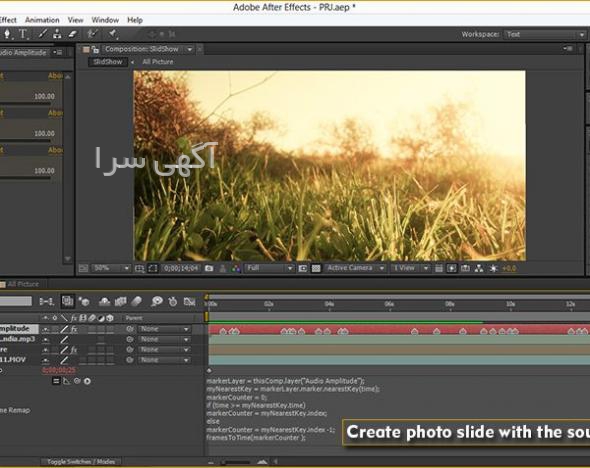The width and height of the screenshot is (590, 468).
Task: Click Reset Exposure icon in viewer
Action: coord(493,268)
